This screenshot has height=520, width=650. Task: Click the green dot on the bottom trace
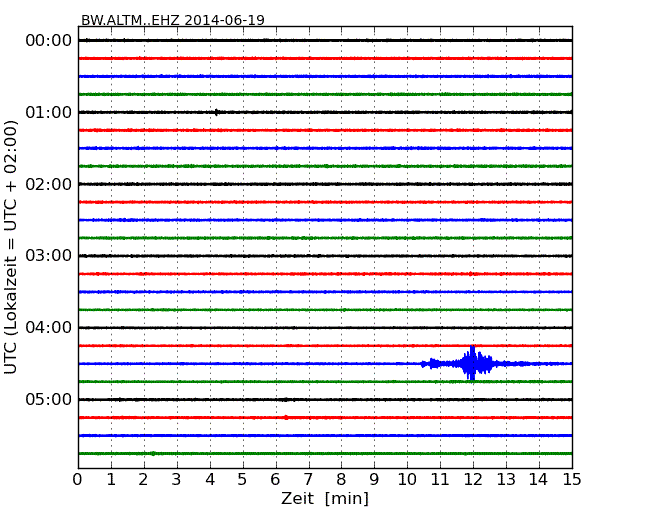[153, 453]
